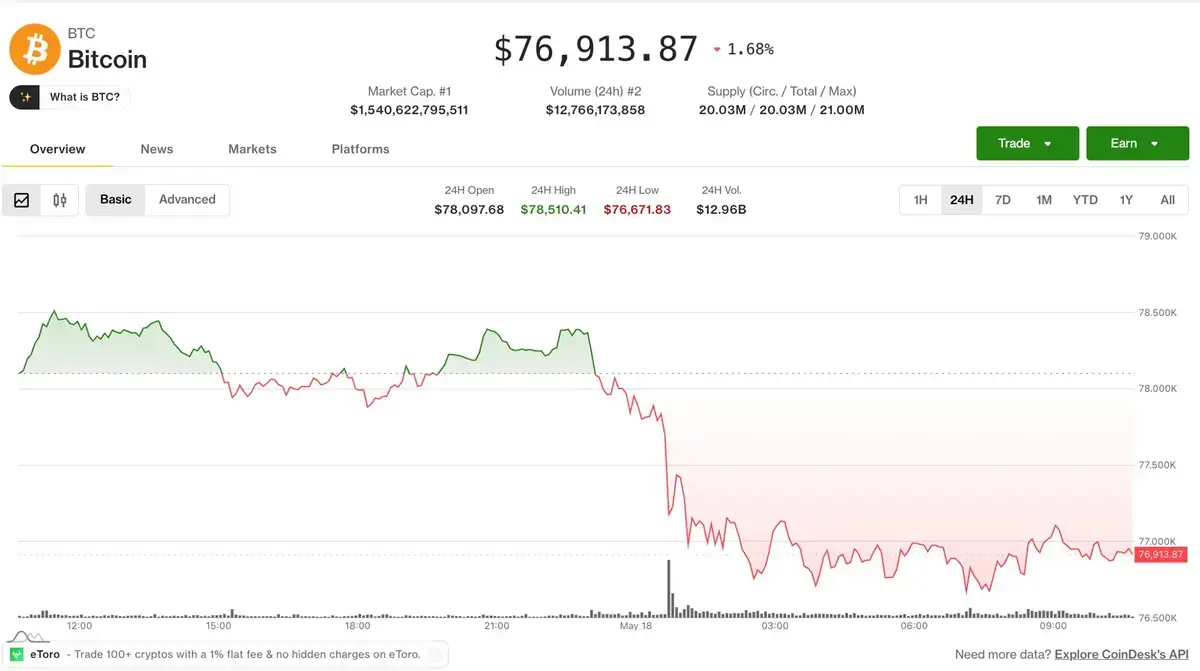Toggle chart mode to Basic
The width and height of the screenshot is (1200, 671).
pos(116,200)
